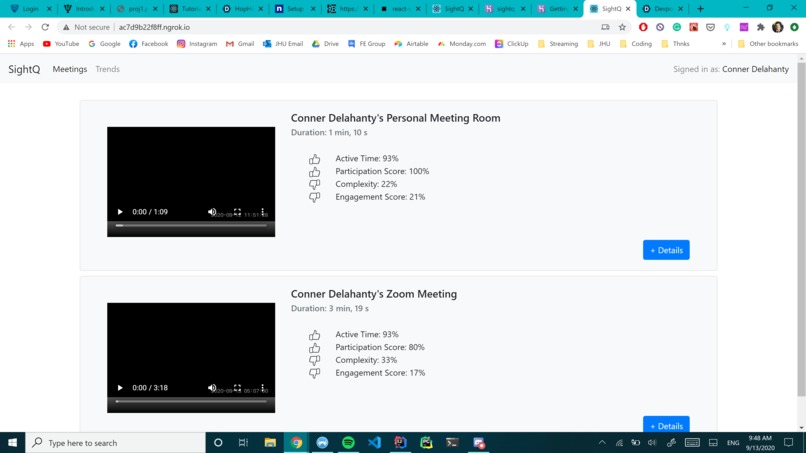Click the Engagement Score 17% thumbs-down icon
806x453 pixels.
click(315, 373)
